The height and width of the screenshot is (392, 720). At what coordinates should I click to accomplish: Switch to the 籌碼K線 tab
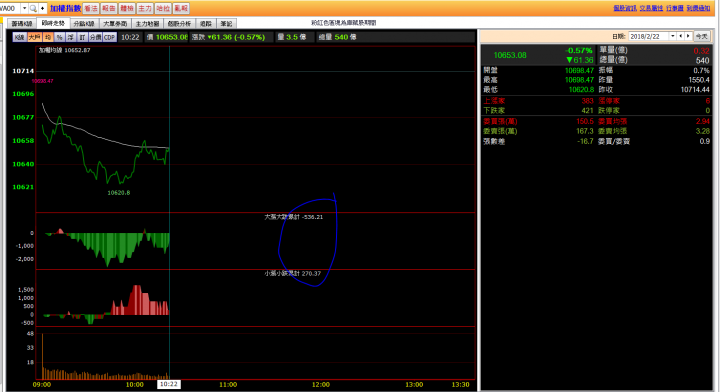coord(22,23)
